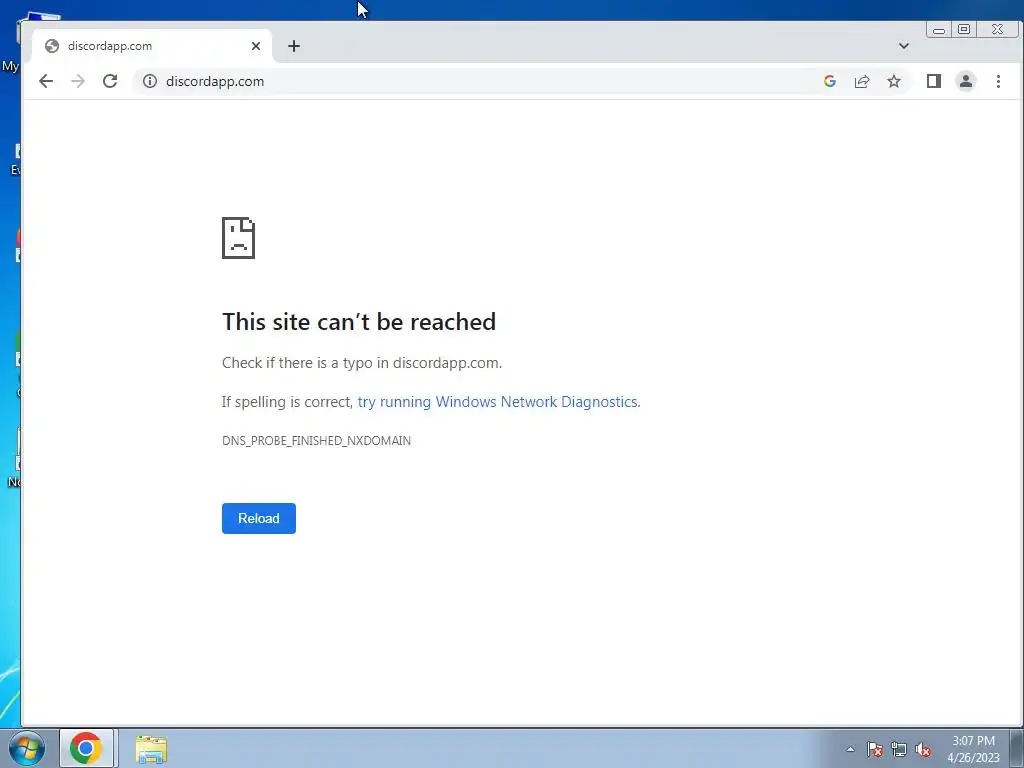Click the forward navigation arrow

pos(78,81)
